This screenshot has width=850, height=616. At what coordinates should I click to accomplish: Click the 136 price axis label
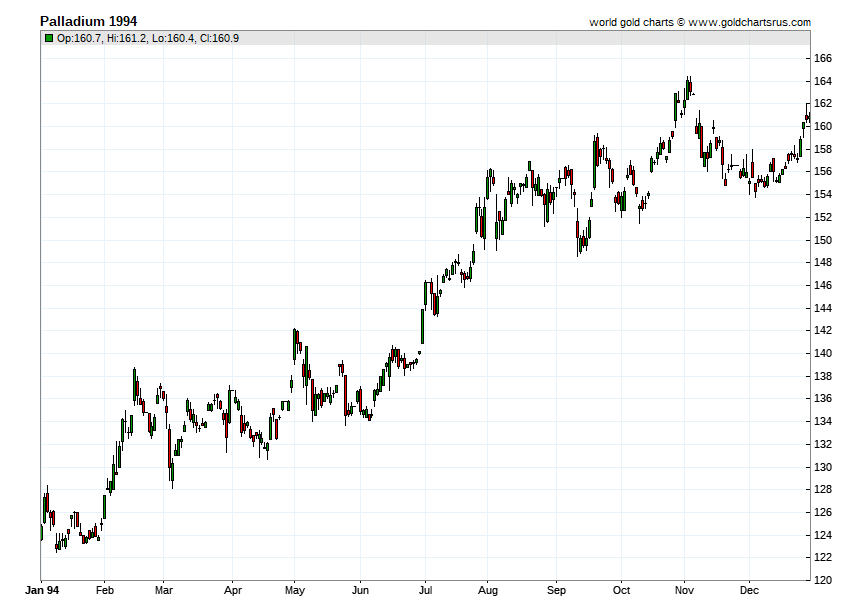coord(823,398)
